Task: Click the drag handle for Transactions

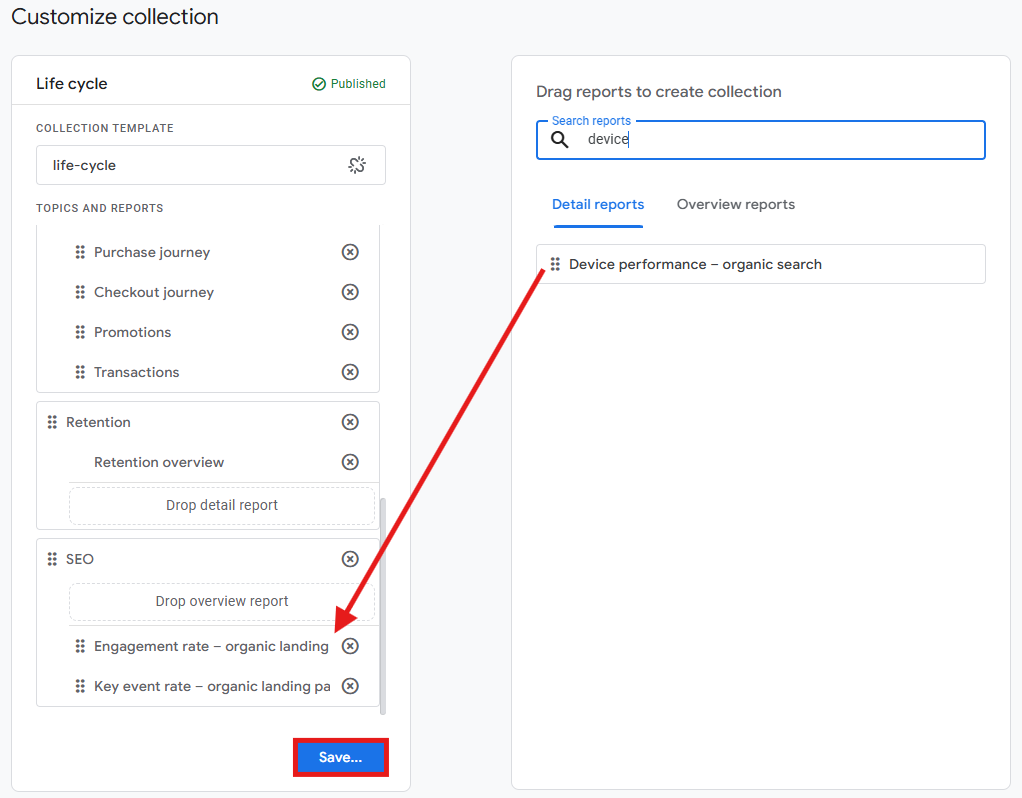Action: click(x=80, y=372)
